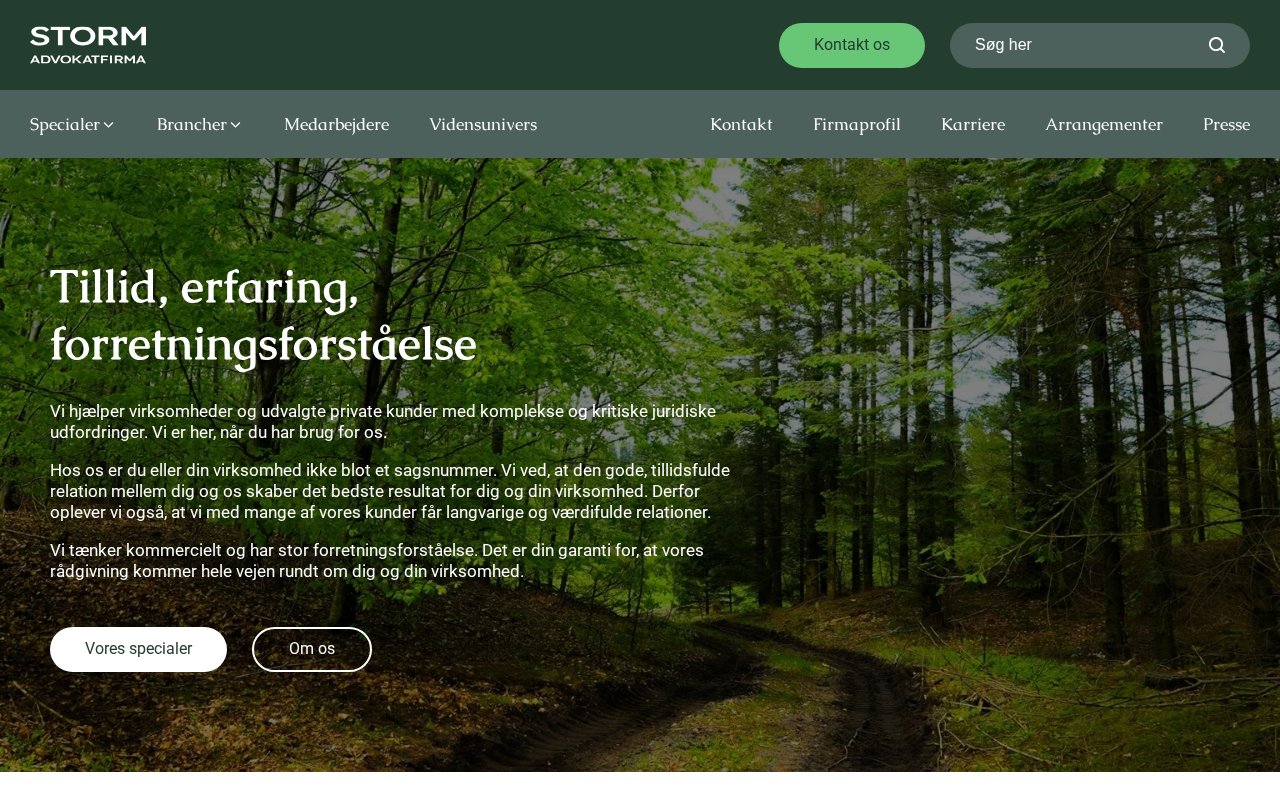Visit the Firmaprofil page
Screen dimensions: 1280x800
tap(857, 124)
